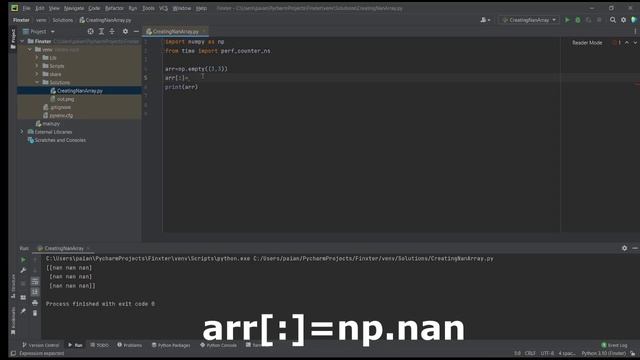The height and width of the screenshot is (360, 640).
Task: Open the Project view dropdown
Action: [39, 31]
